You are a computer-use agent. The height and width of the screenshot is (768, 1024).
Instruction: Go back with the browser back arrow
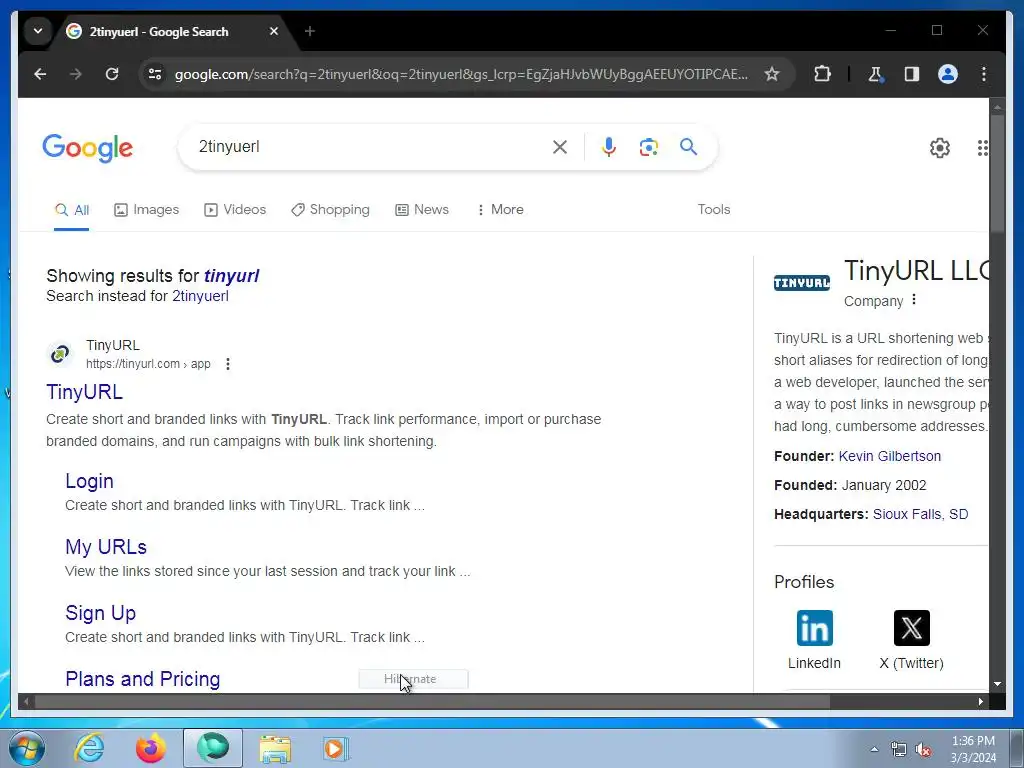[40, 74]
